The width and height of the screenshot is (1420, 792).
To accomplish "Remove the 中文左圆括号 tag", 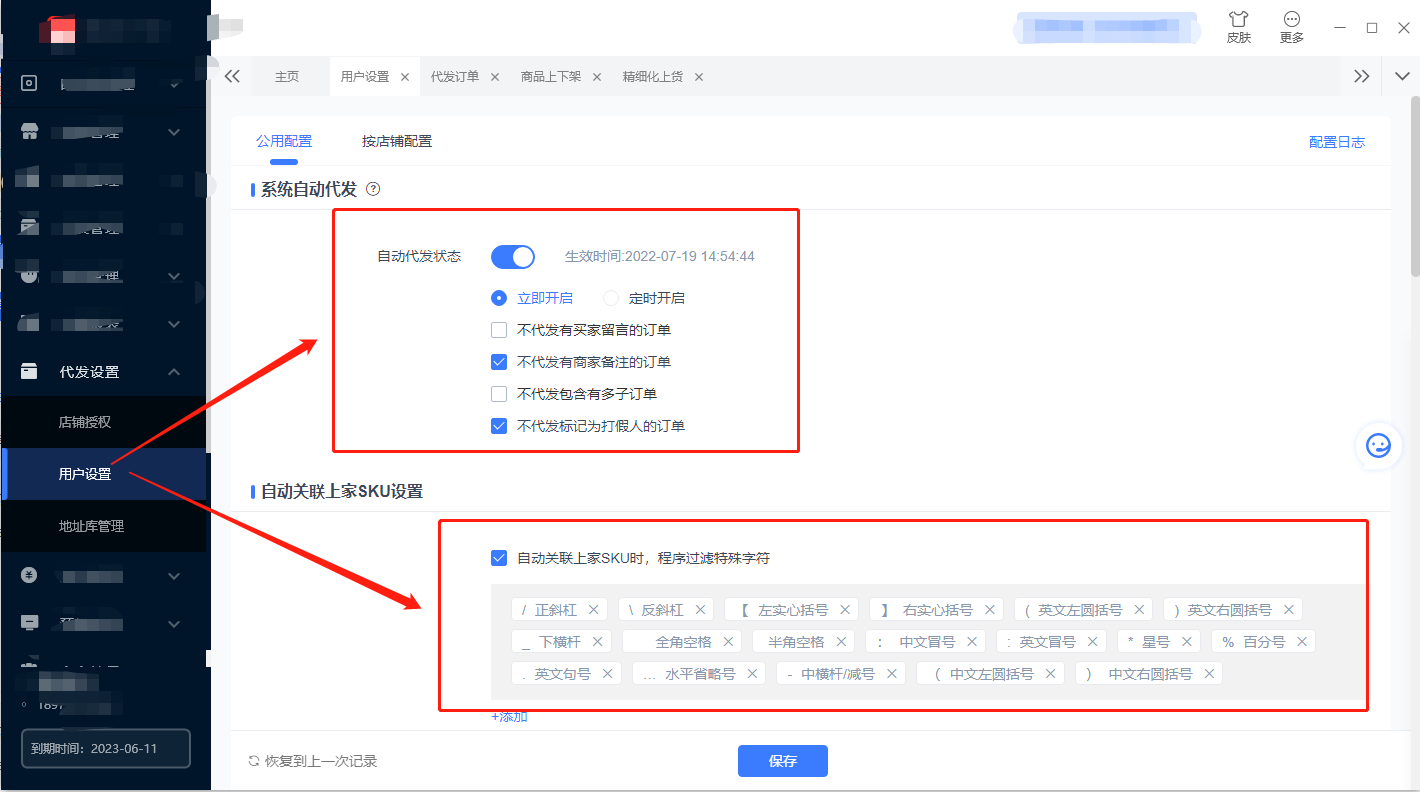I will [1050, 674].
